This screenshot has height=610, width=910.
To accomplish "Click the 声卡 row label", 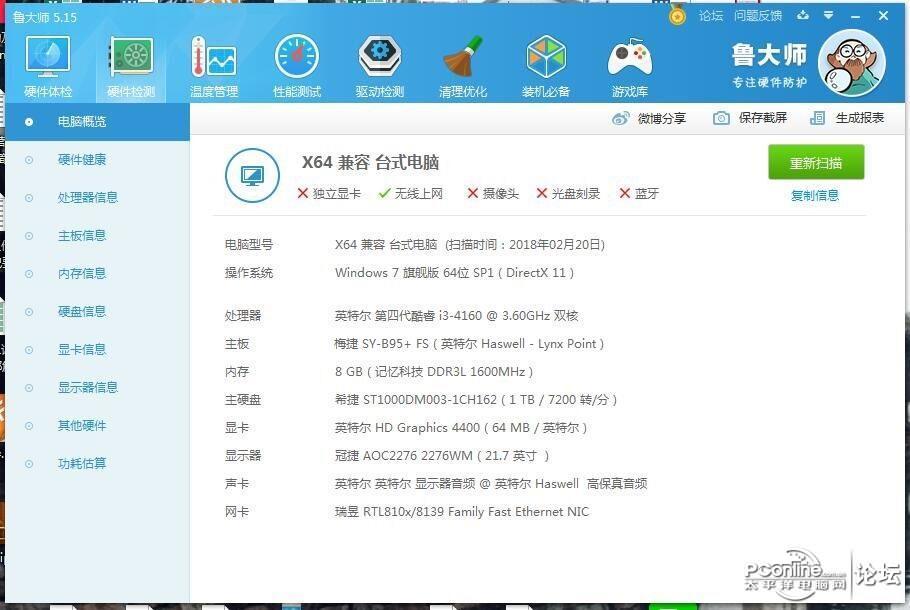I will tap(237, 484).
